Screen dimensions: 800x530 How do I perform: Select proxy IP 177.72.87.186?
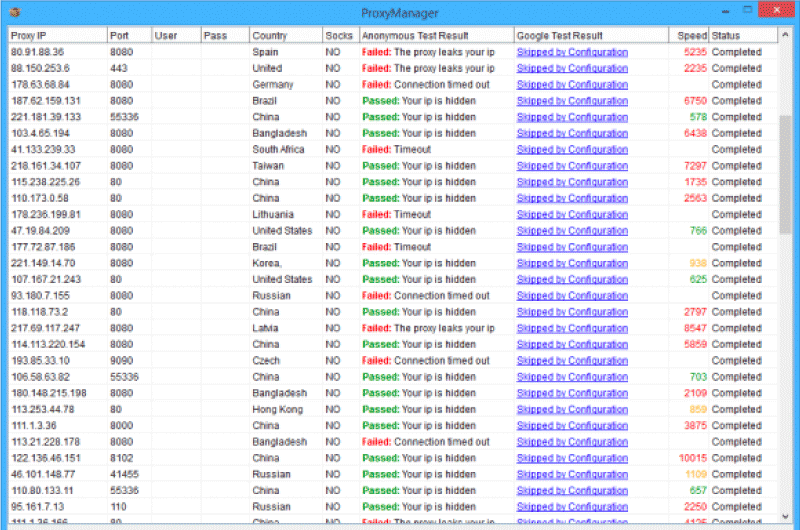(43, 247)
